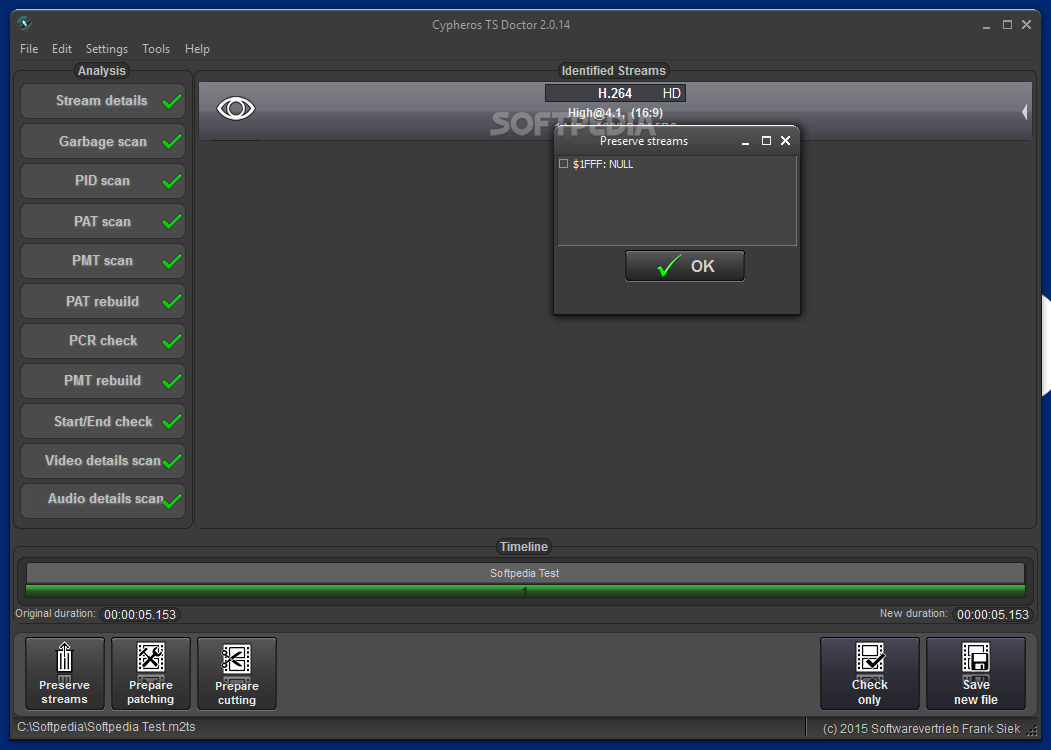The image size is (1051, 750).
Task: Click the Softpedia Test timeline segment
Action: click(x=526, y=573)
